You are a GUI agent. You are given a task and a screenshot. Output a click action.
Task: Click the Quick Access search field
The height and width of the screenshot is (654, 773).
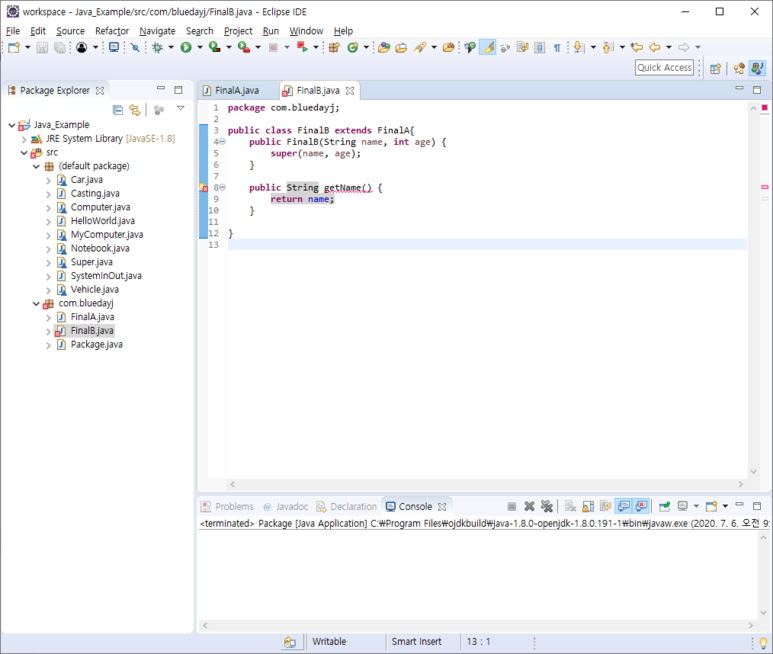(664, 68)
